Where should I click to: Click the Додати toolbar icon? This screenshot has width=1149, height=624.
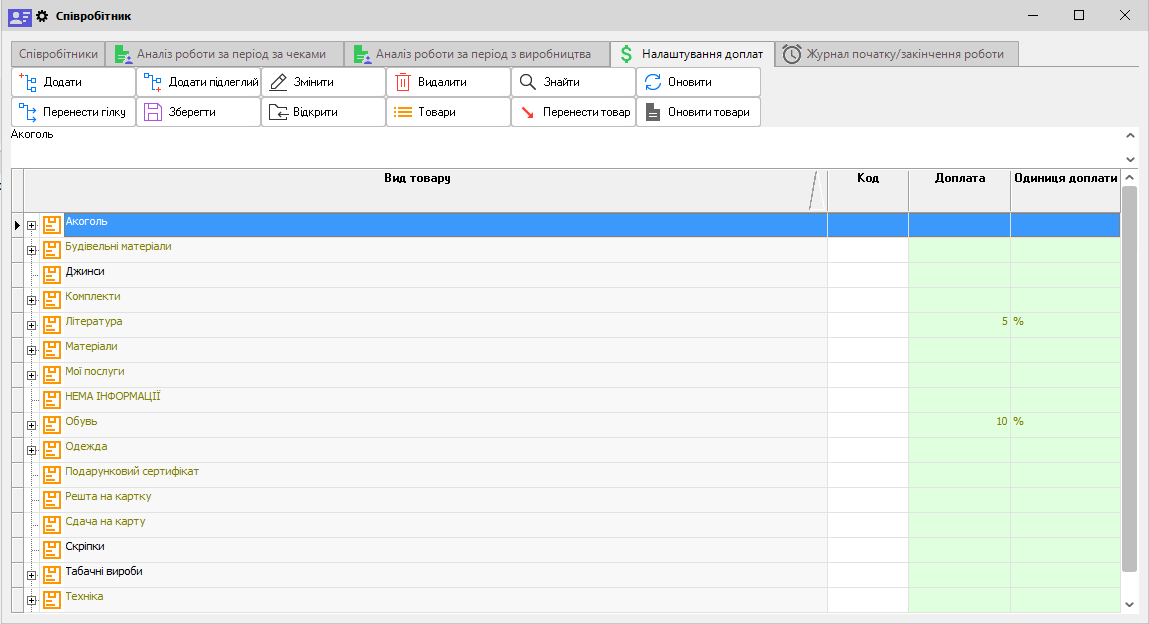click(28, 82)
